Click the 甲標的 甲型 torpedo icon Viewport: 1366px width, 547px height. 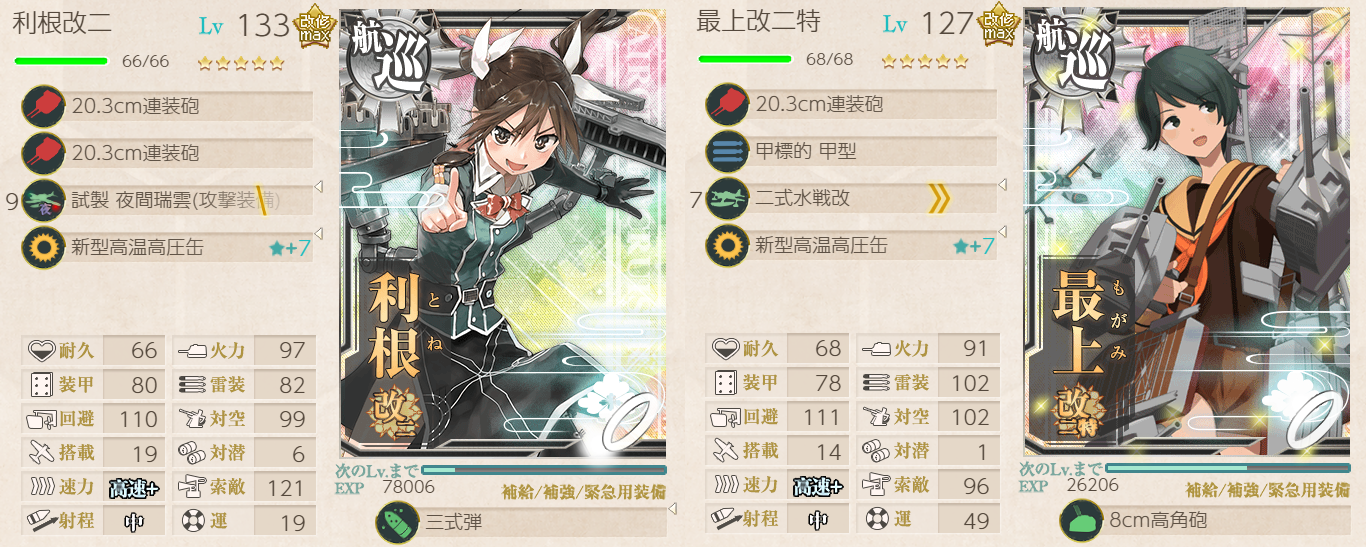pyautogui.click(x=728, y=152)
